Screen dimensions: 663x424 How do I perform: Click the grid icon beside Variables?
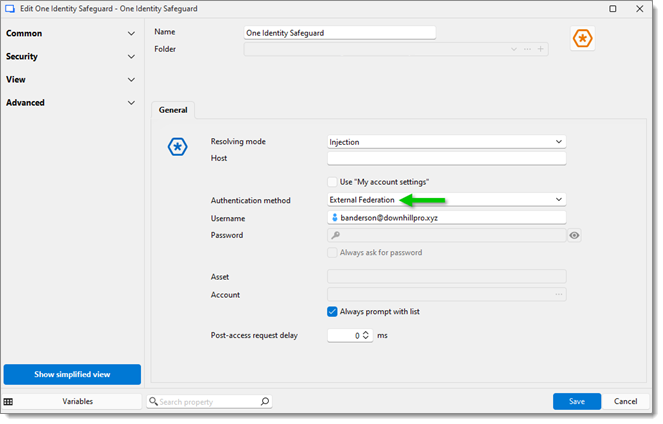8,402
